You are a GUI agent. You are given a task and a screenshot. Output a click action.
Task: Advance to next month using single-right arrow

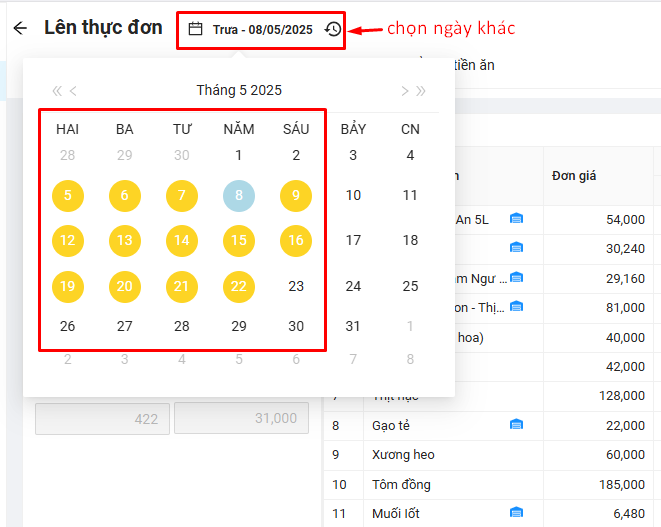[404, 91]
